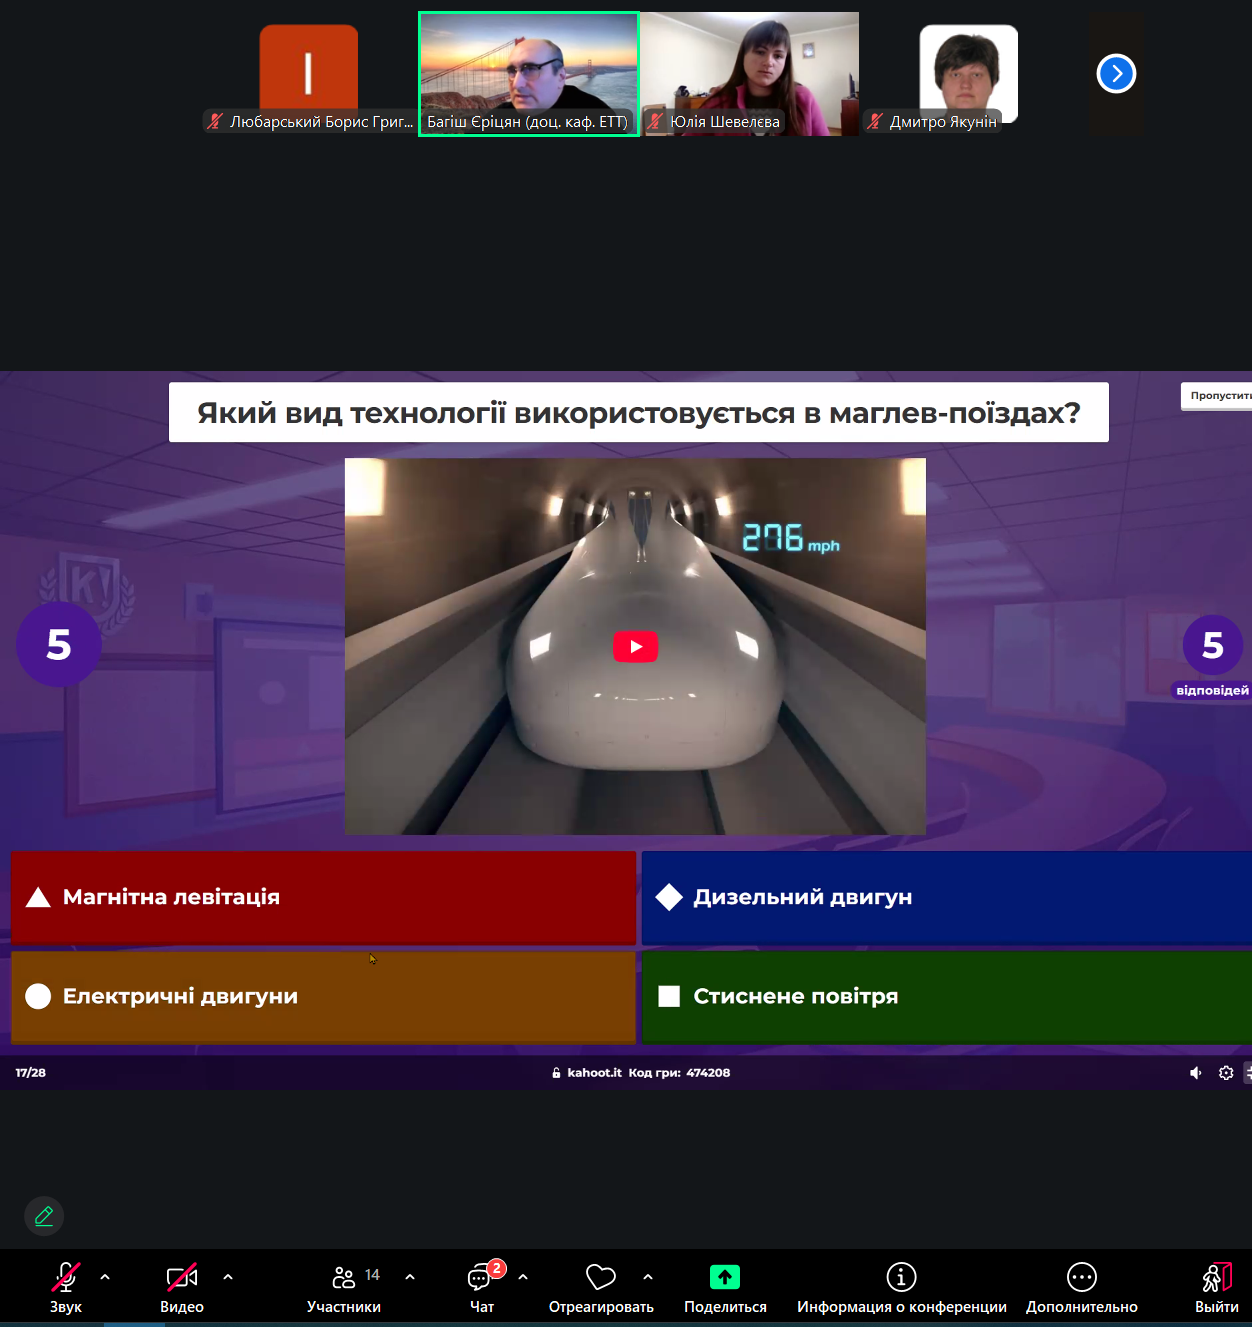Click muted mic icon on Любарський tile
This screenshot has width=1252, height=1327.
pyautogui.click(x=214, y=122)
